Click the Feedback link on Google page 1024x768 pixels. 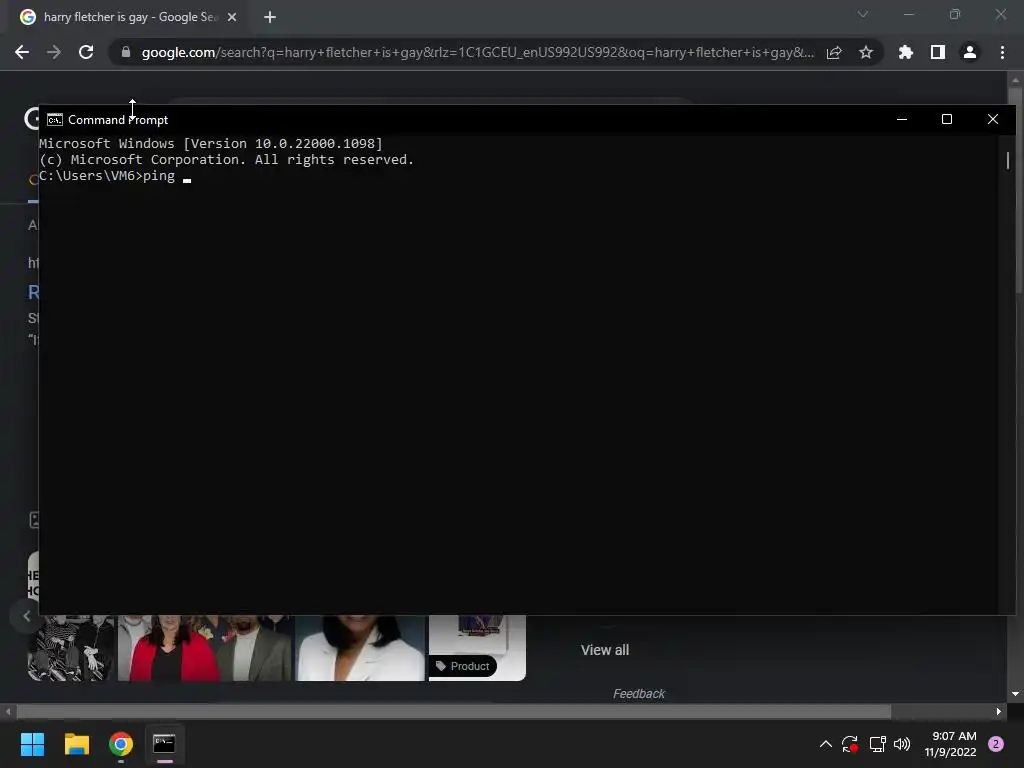[639, 694]
